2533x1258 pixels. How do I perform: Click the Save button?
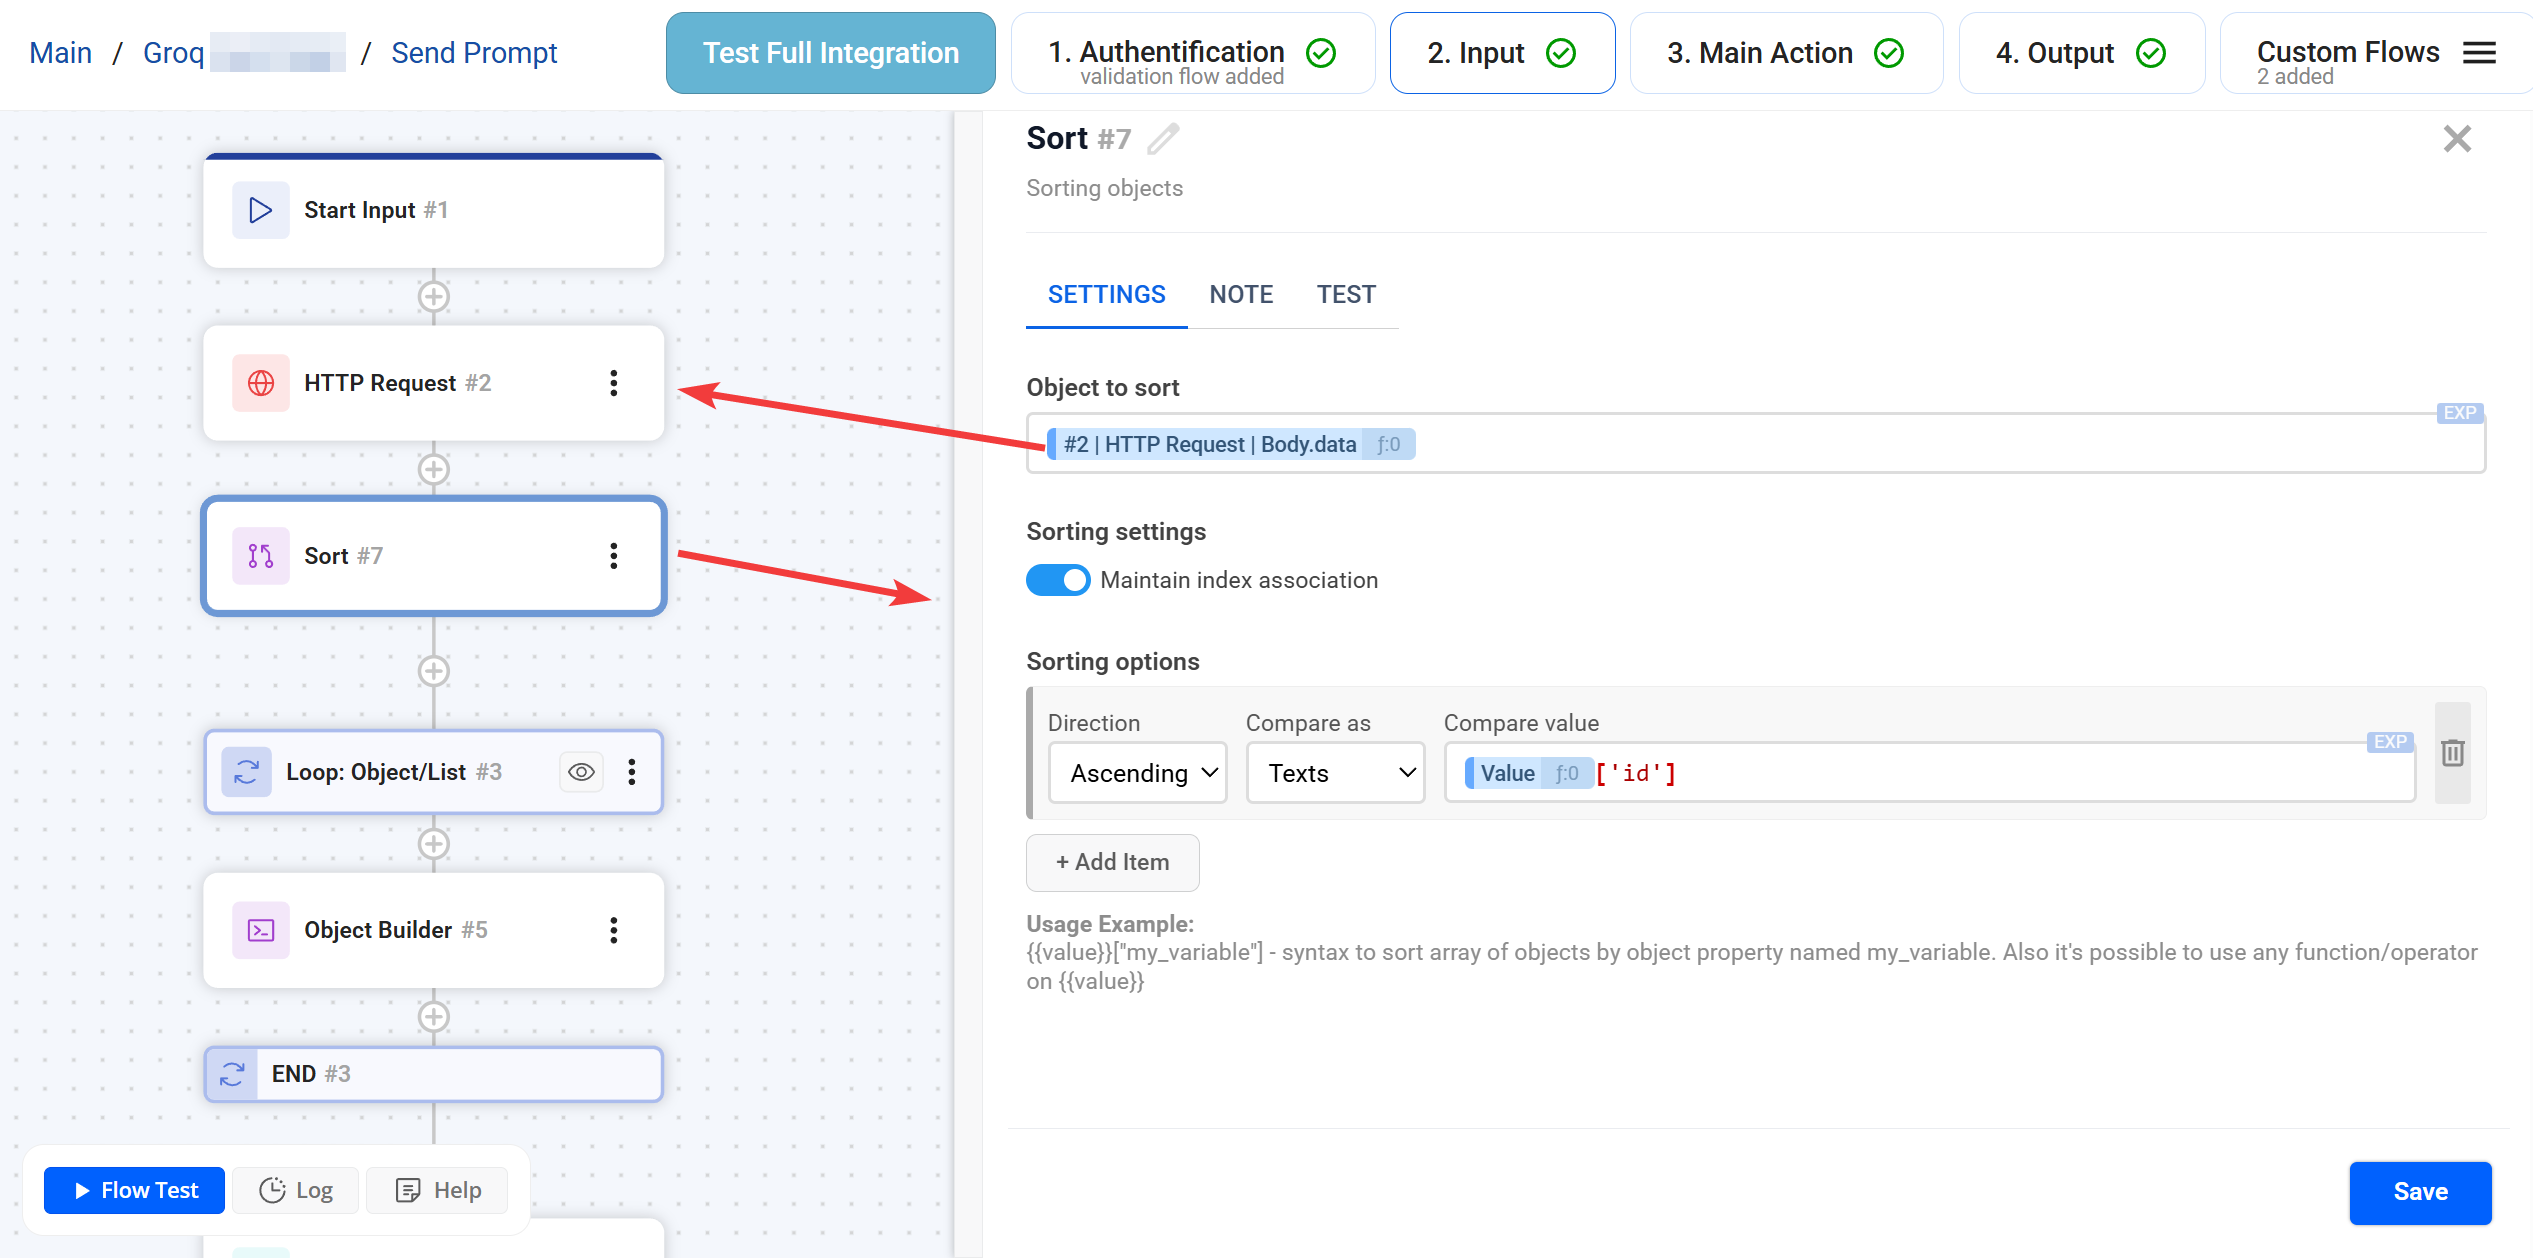[x=2419, y=1192]
